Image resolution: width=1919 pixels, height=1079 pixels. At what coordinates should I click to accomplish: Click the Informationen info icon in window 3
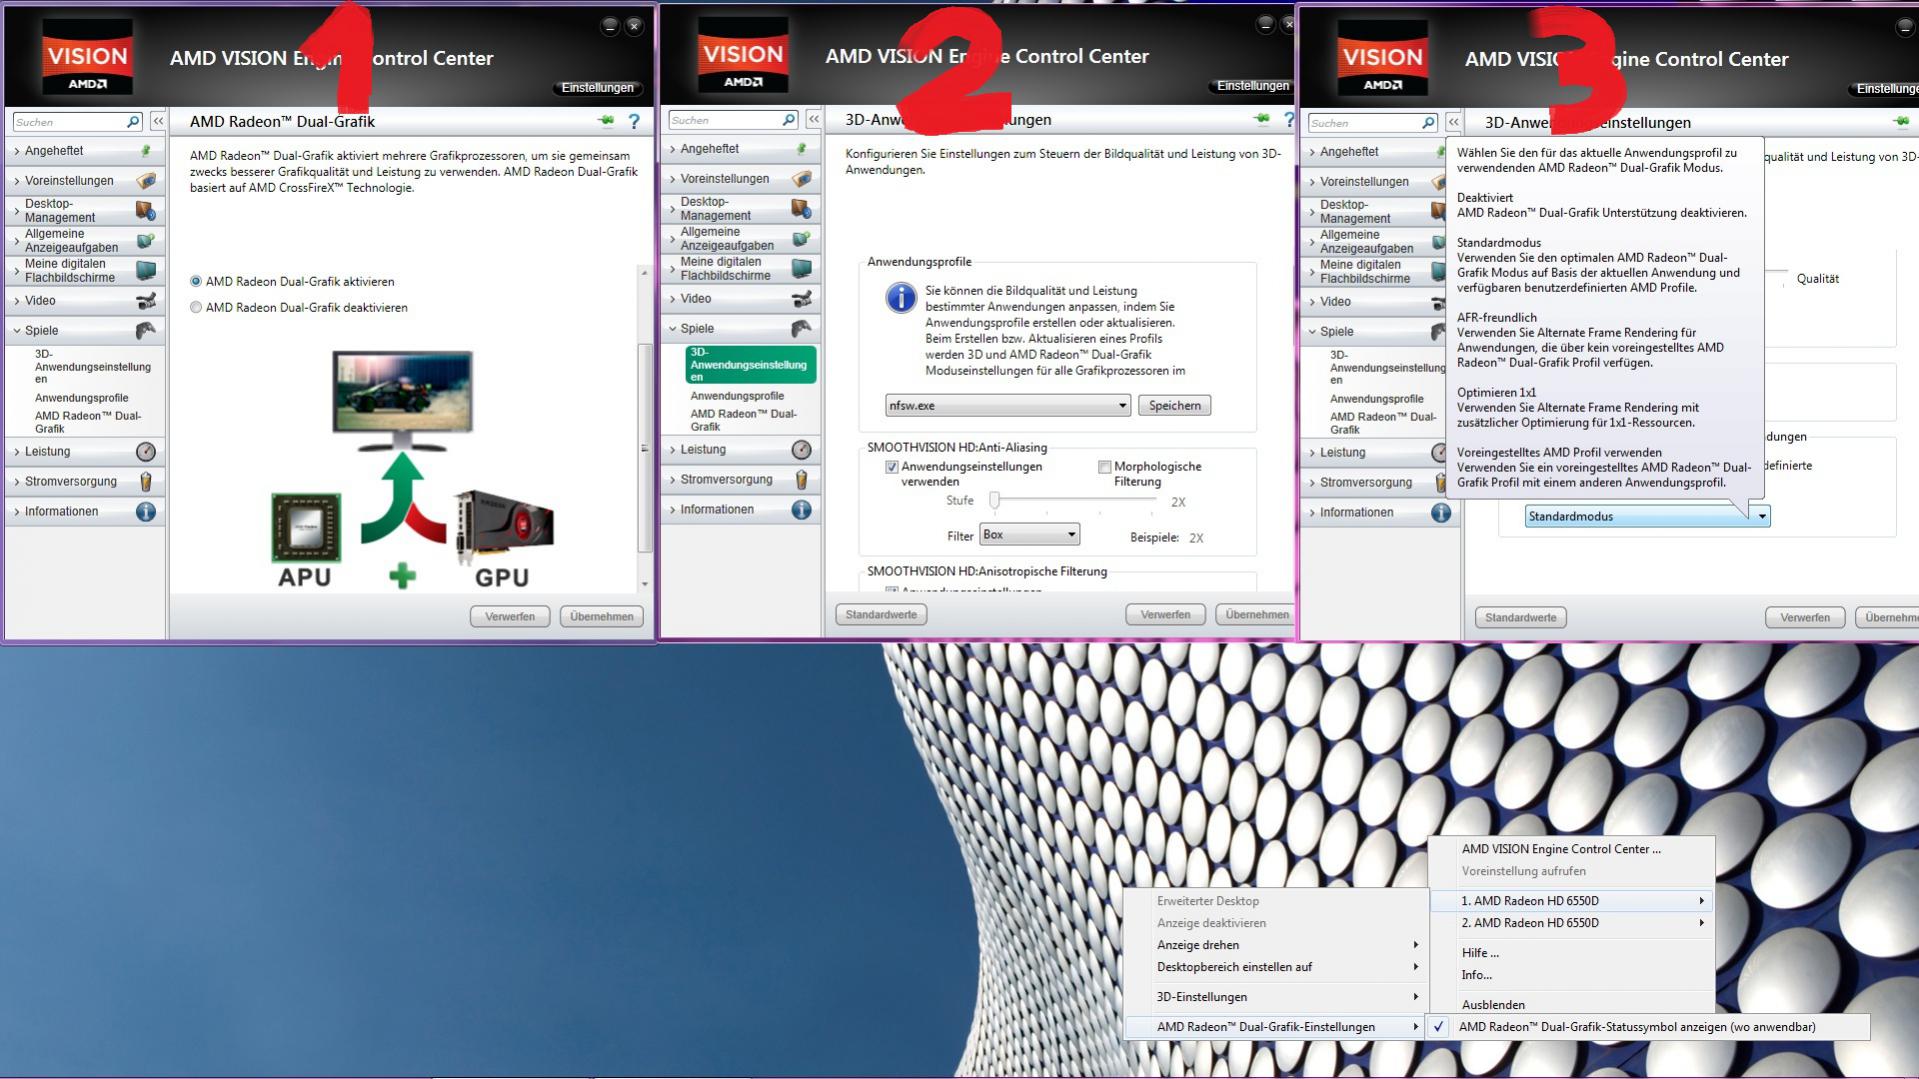(1440, 513)
